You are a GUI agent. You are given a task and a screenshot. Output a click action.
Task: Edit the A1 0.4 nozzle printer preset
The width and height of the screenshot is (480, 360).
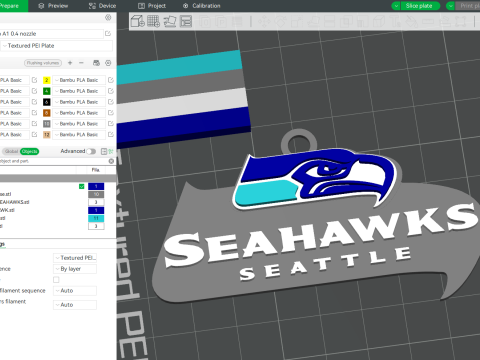point(108,33)
